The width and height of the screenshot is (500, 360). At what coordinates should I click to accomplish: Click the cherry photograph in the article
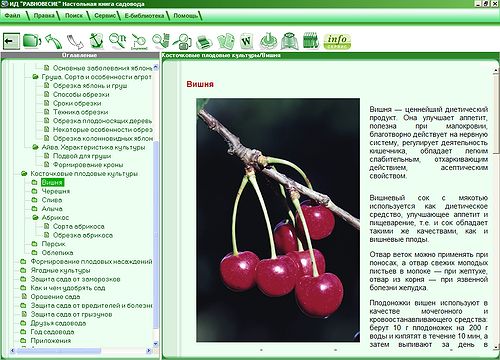[278, 220]
